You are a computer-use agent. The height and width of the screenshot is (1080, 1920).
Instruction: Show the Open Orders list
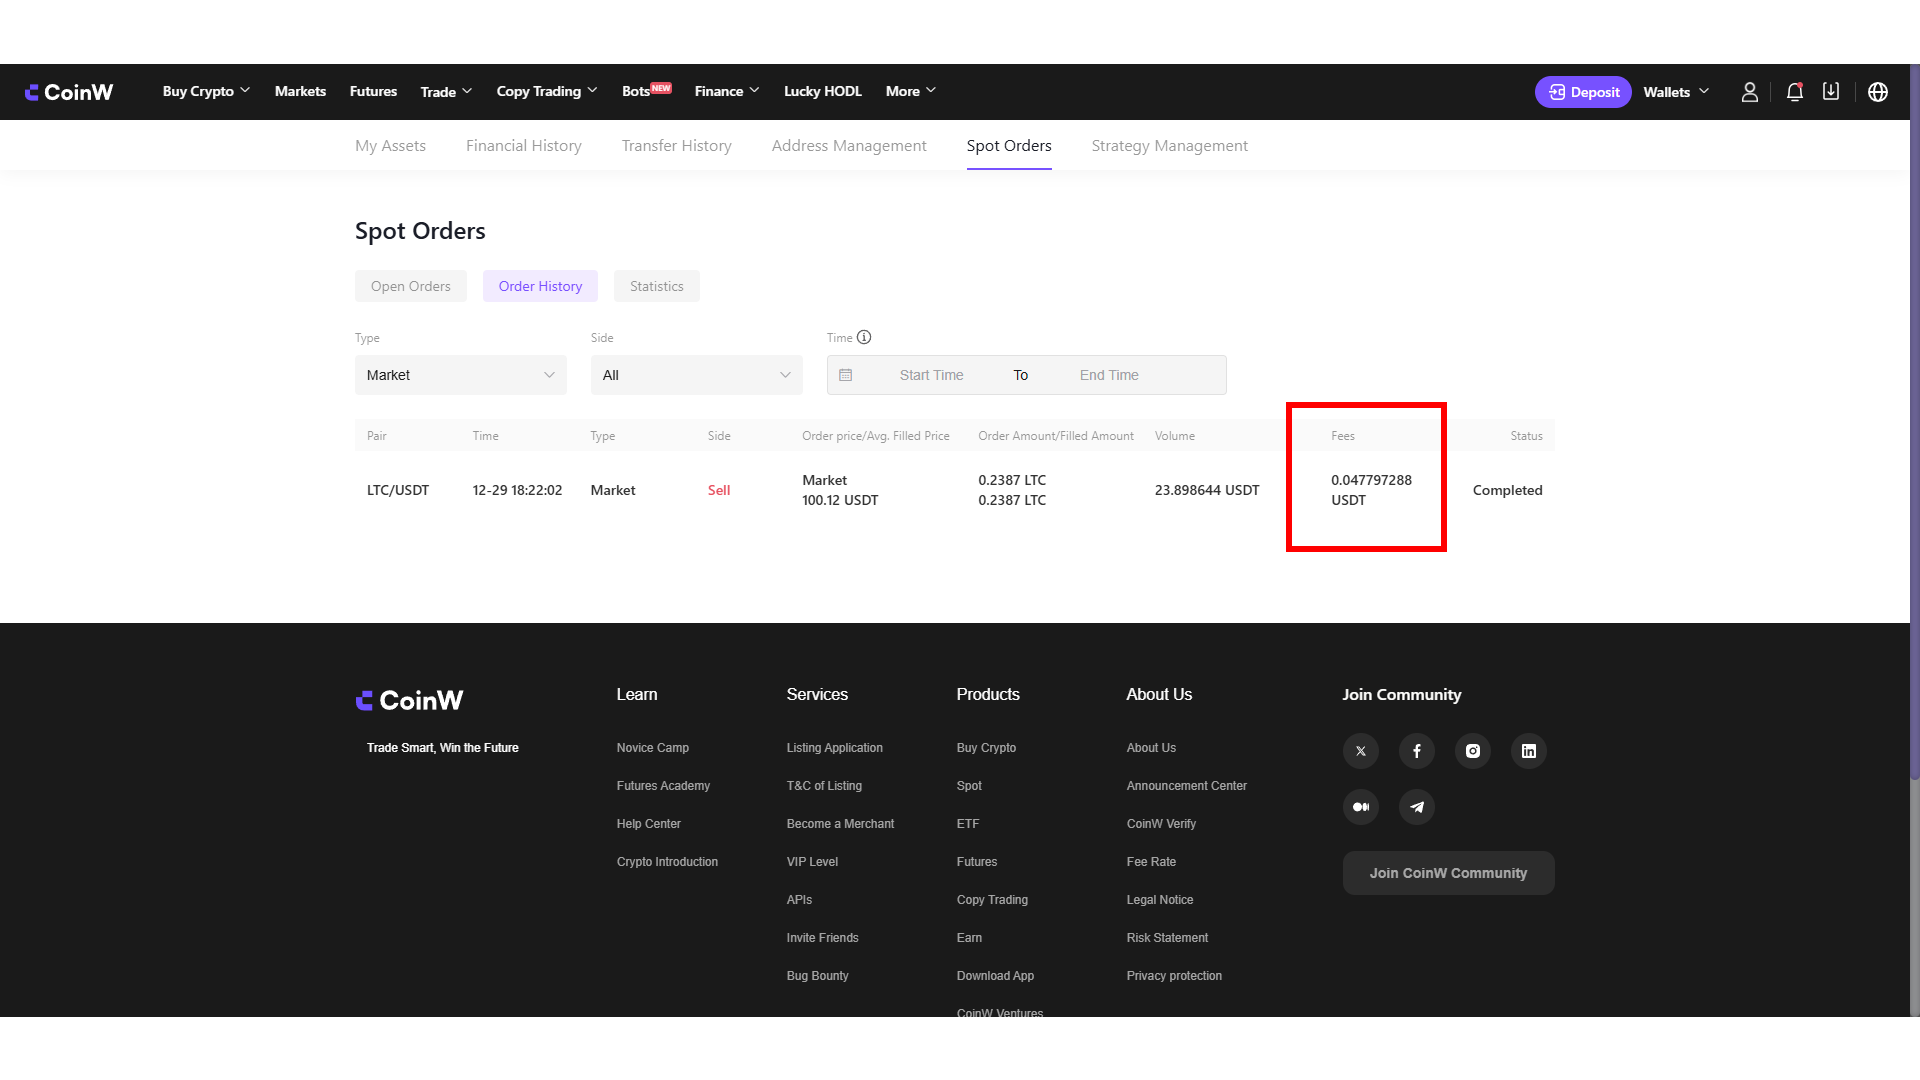411,286
